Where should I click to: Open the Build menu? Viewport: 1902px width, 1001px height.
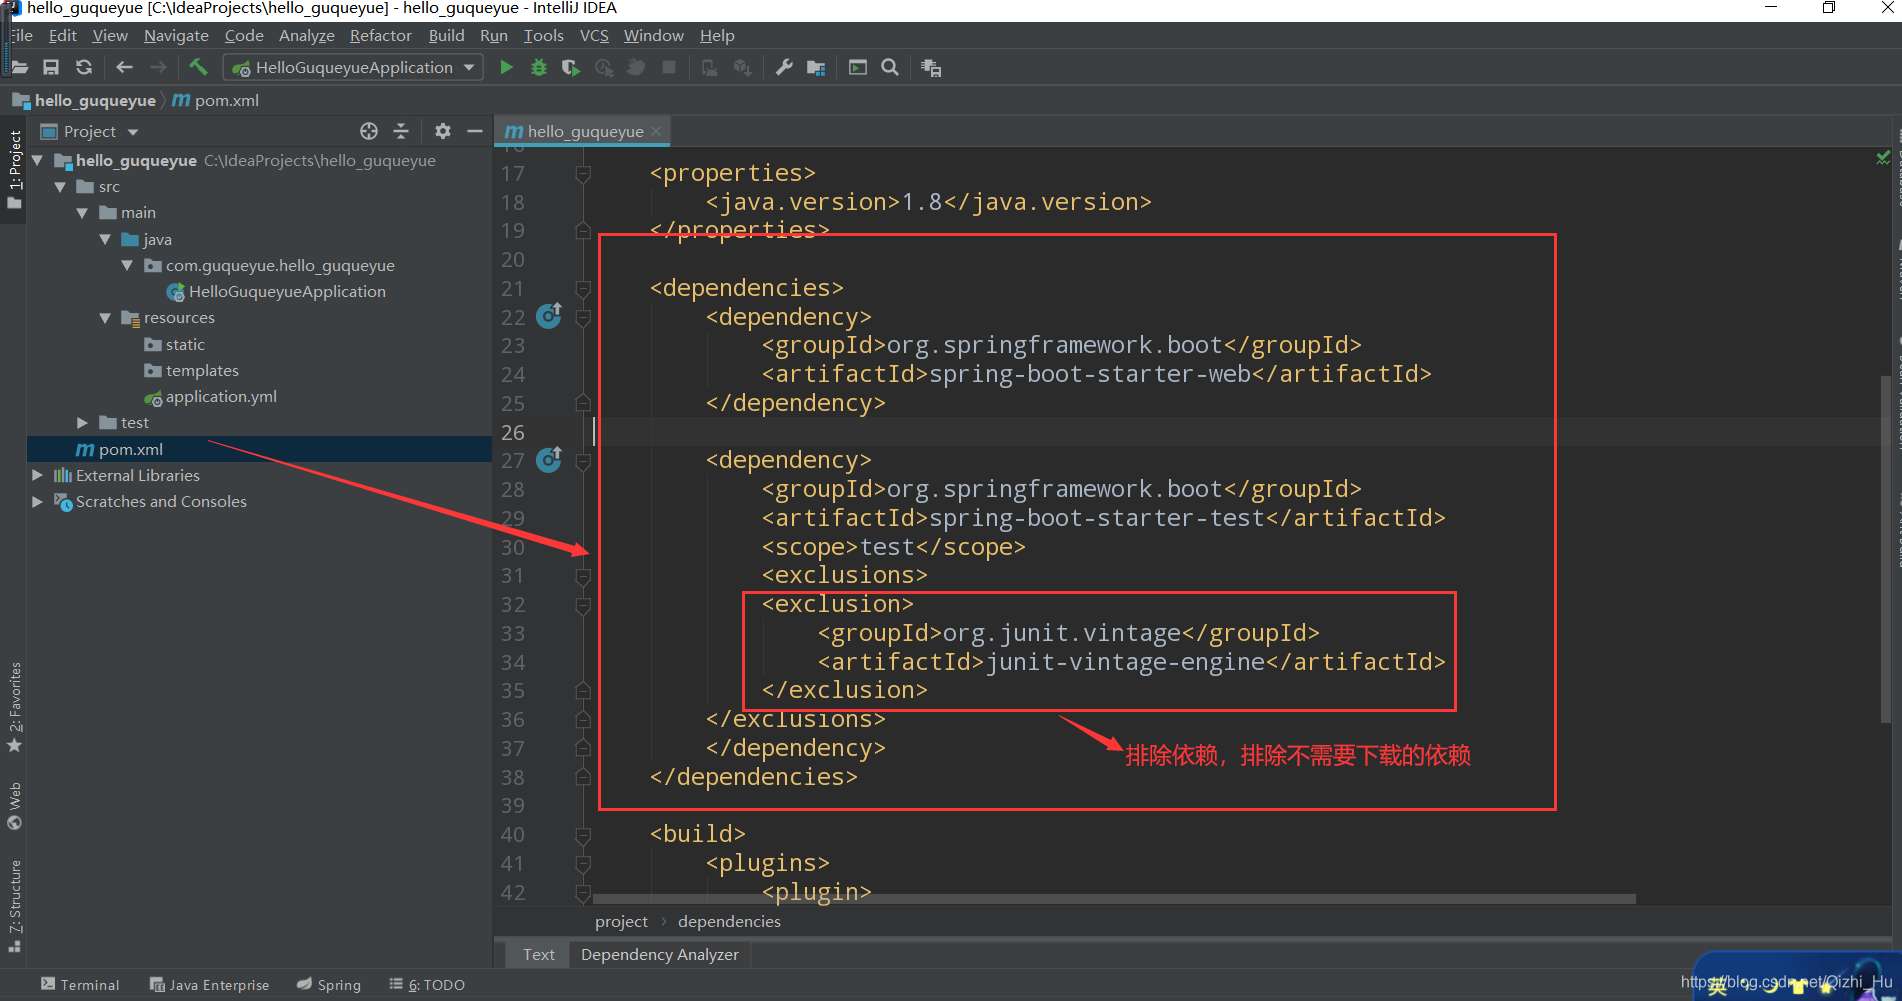click(x=446, y=35)
